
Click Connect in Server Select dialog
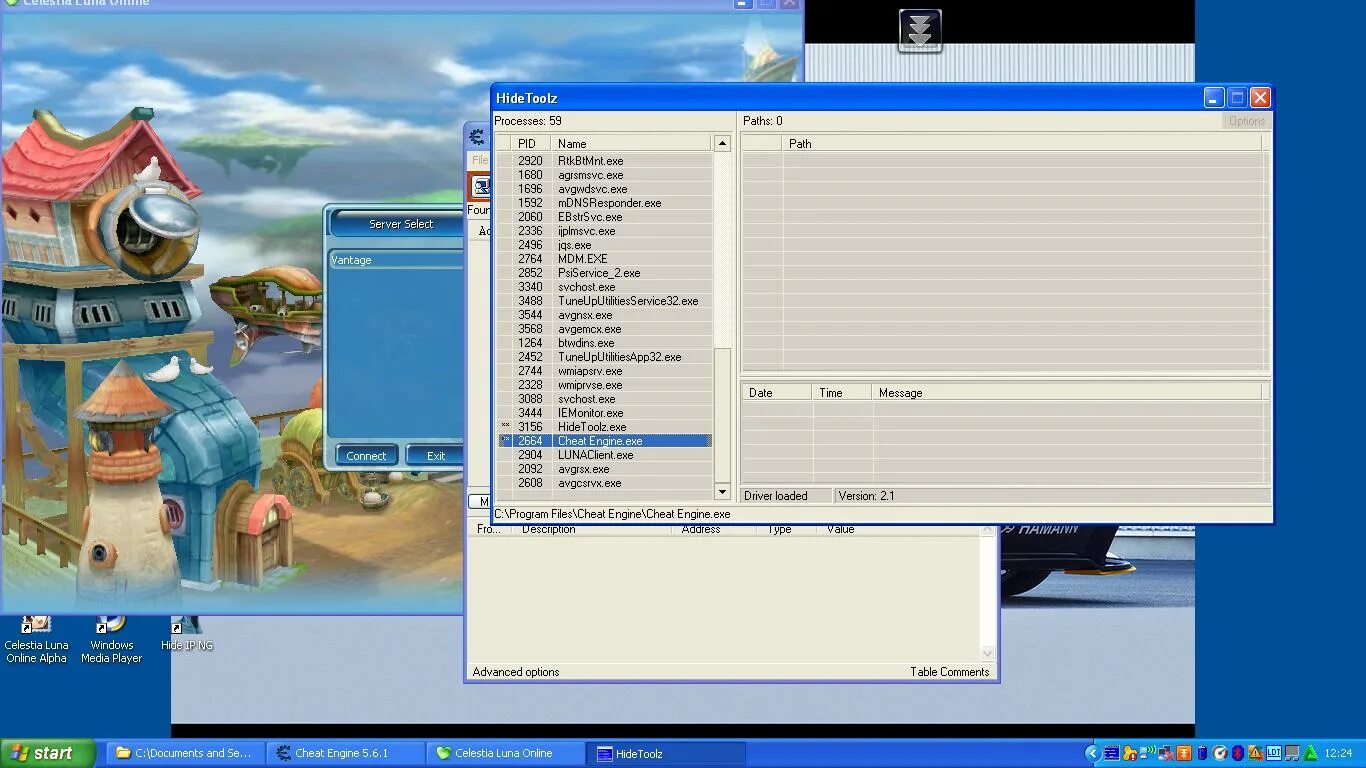pyautogui.click(x=366, y=455)
